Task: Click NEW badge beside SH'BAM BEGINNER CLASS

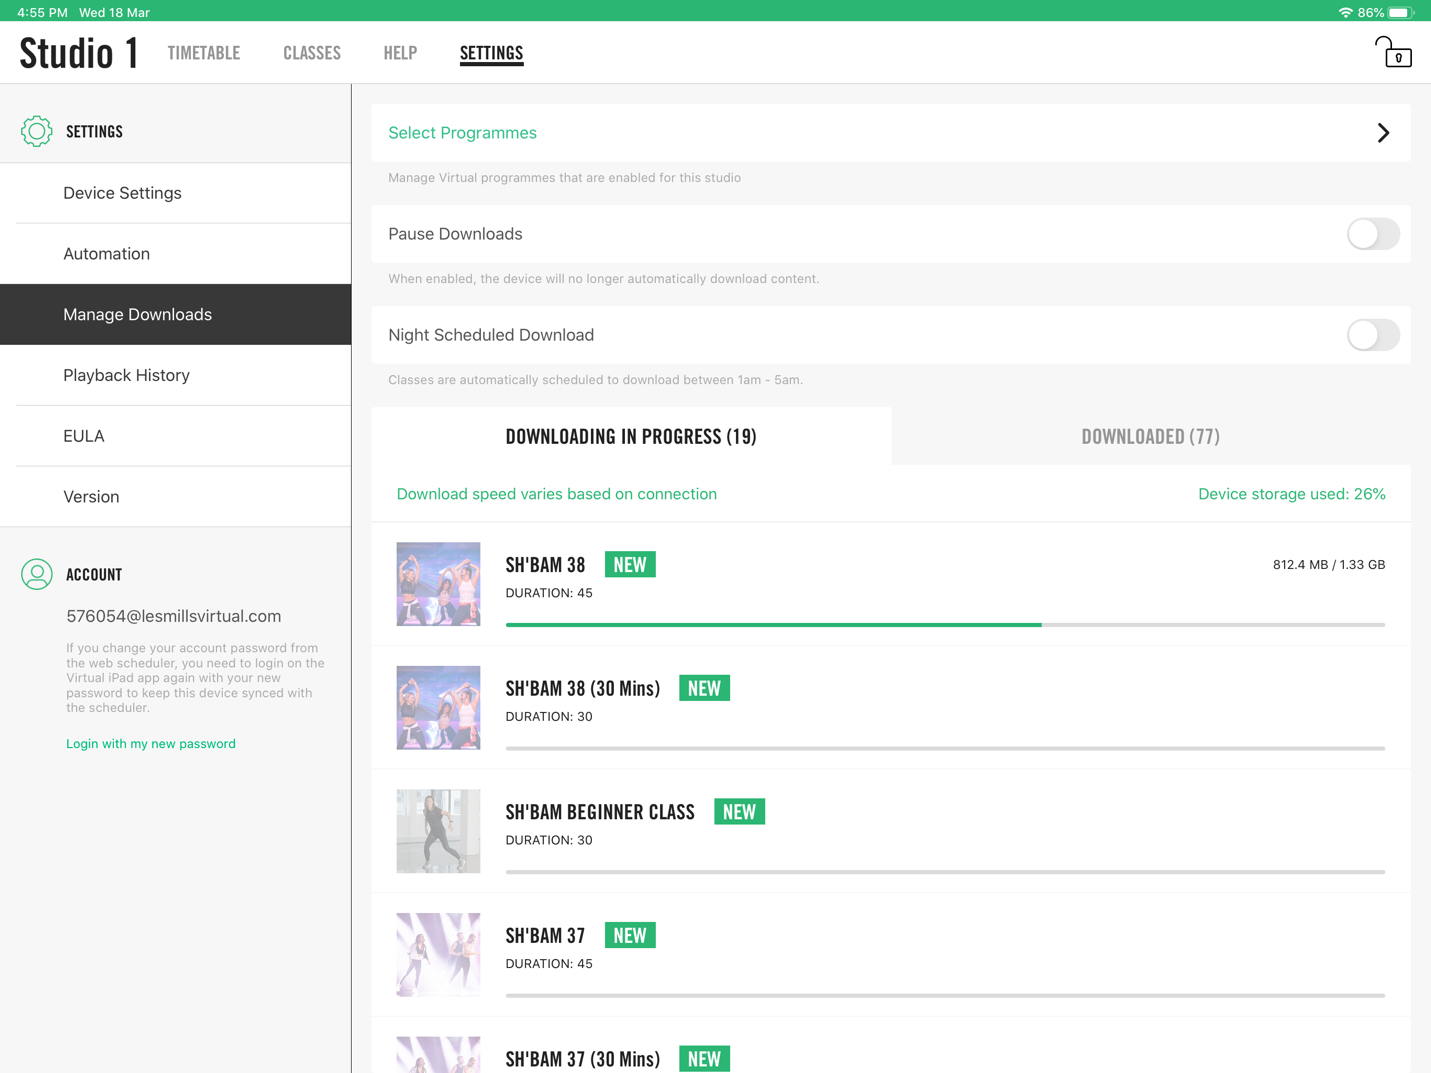Action: 739,812
